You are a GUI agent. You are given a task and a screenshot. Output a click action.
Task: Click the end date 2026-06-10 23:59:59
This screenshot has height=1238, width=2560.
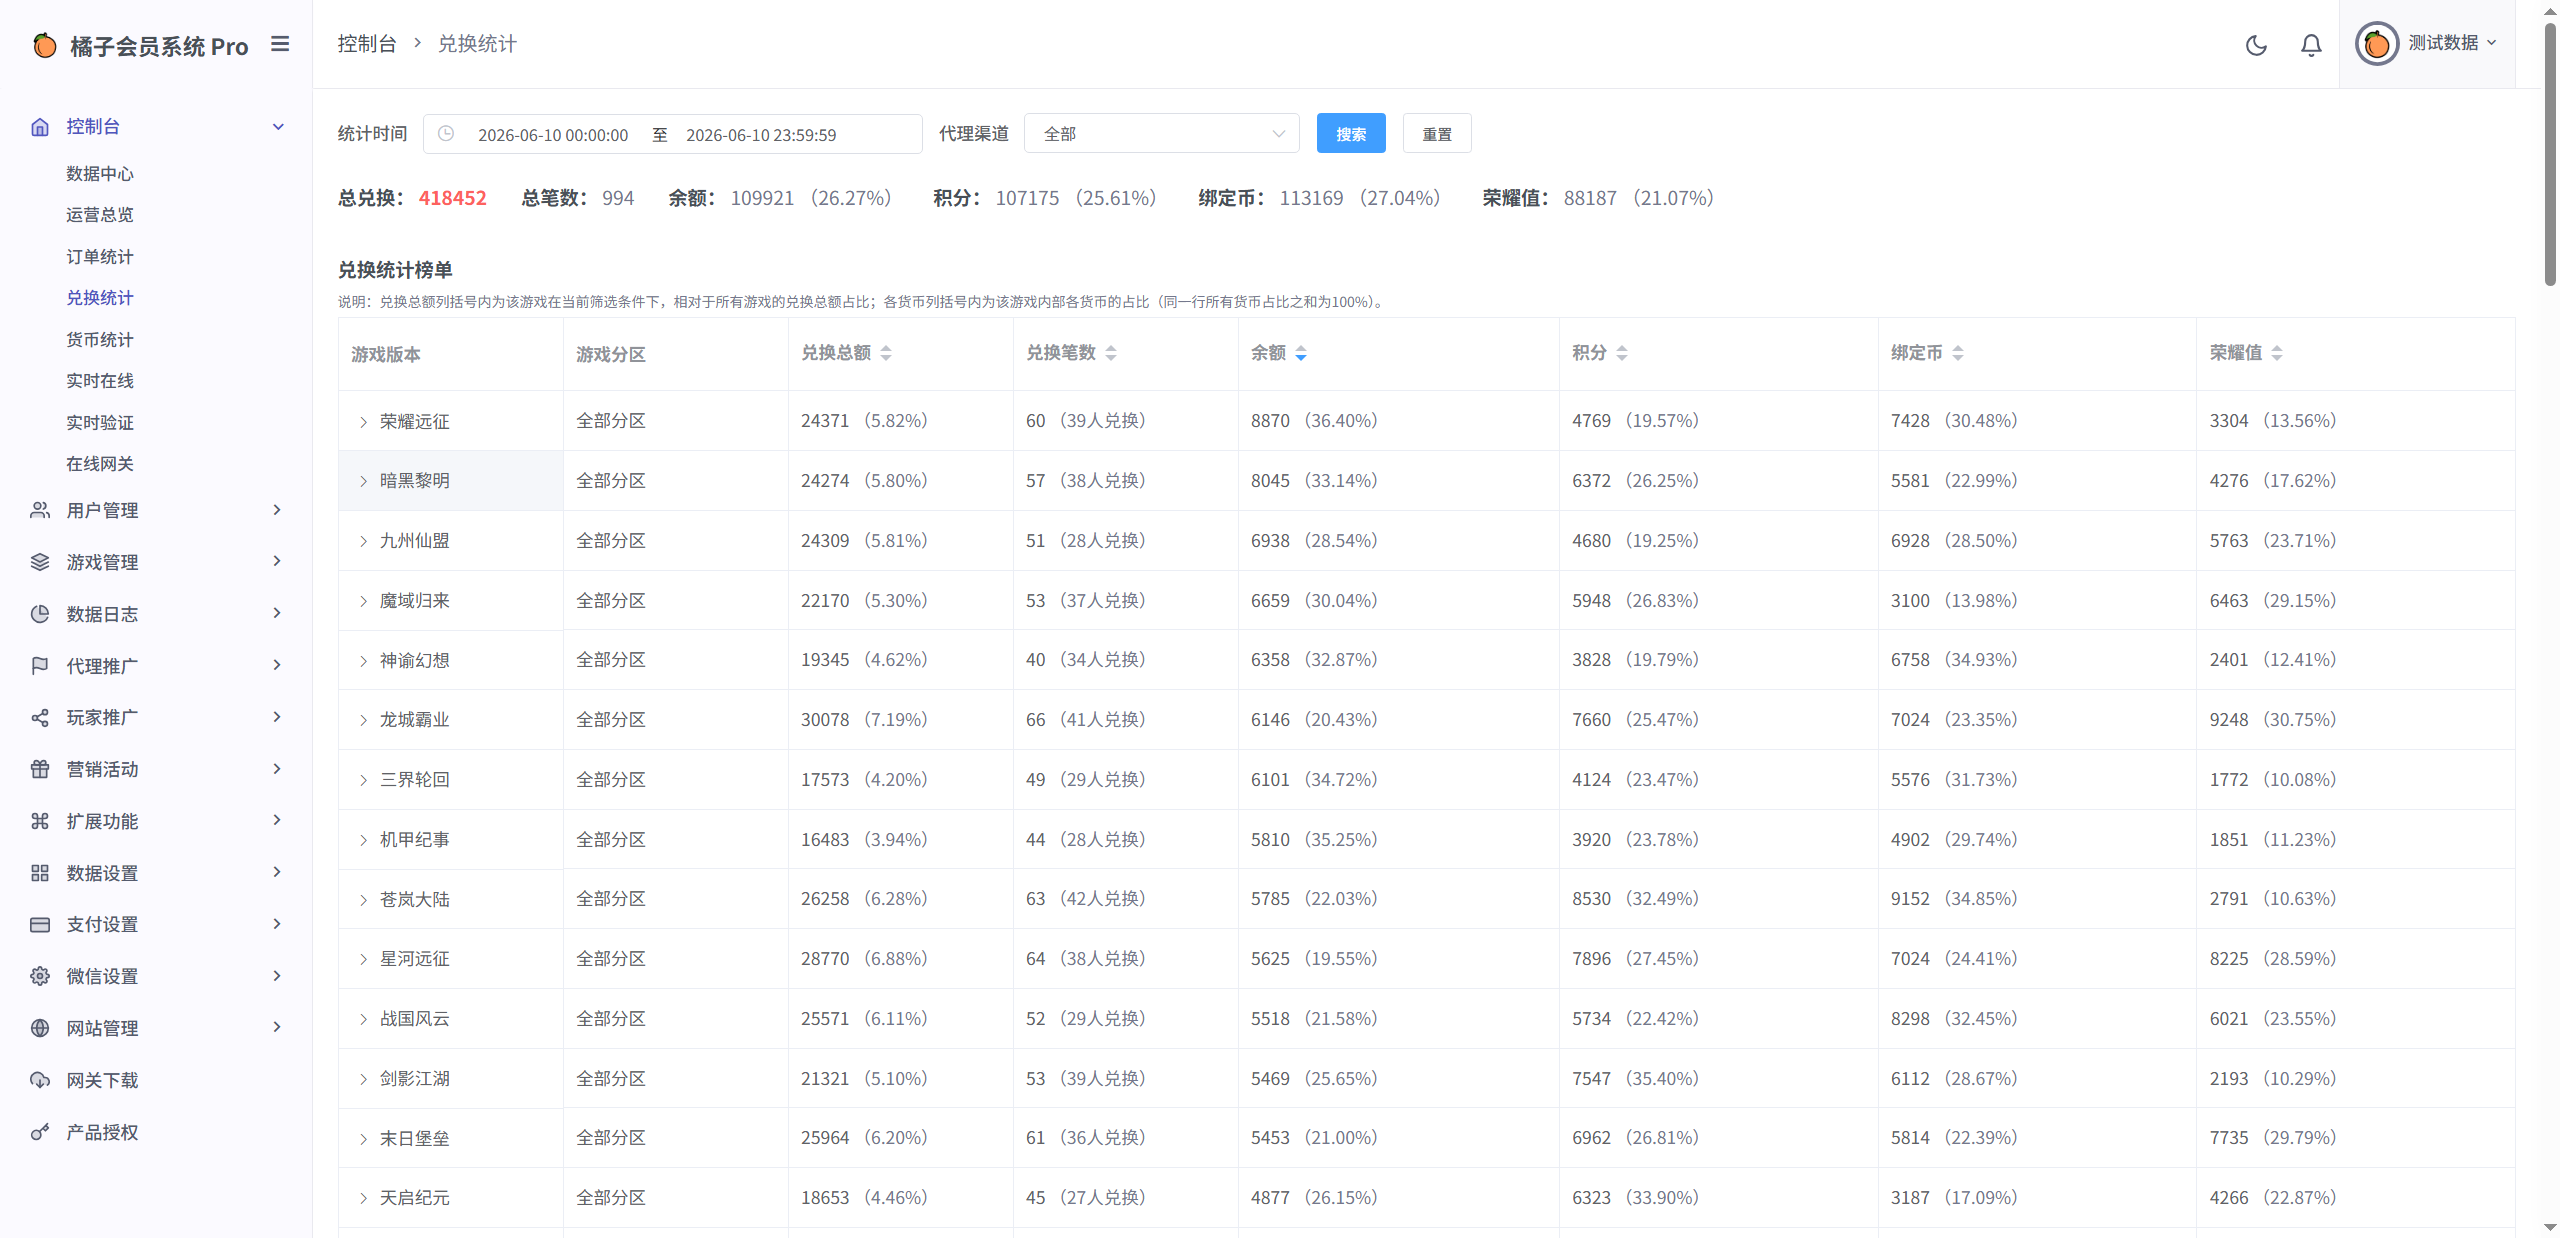coord(761,135)
